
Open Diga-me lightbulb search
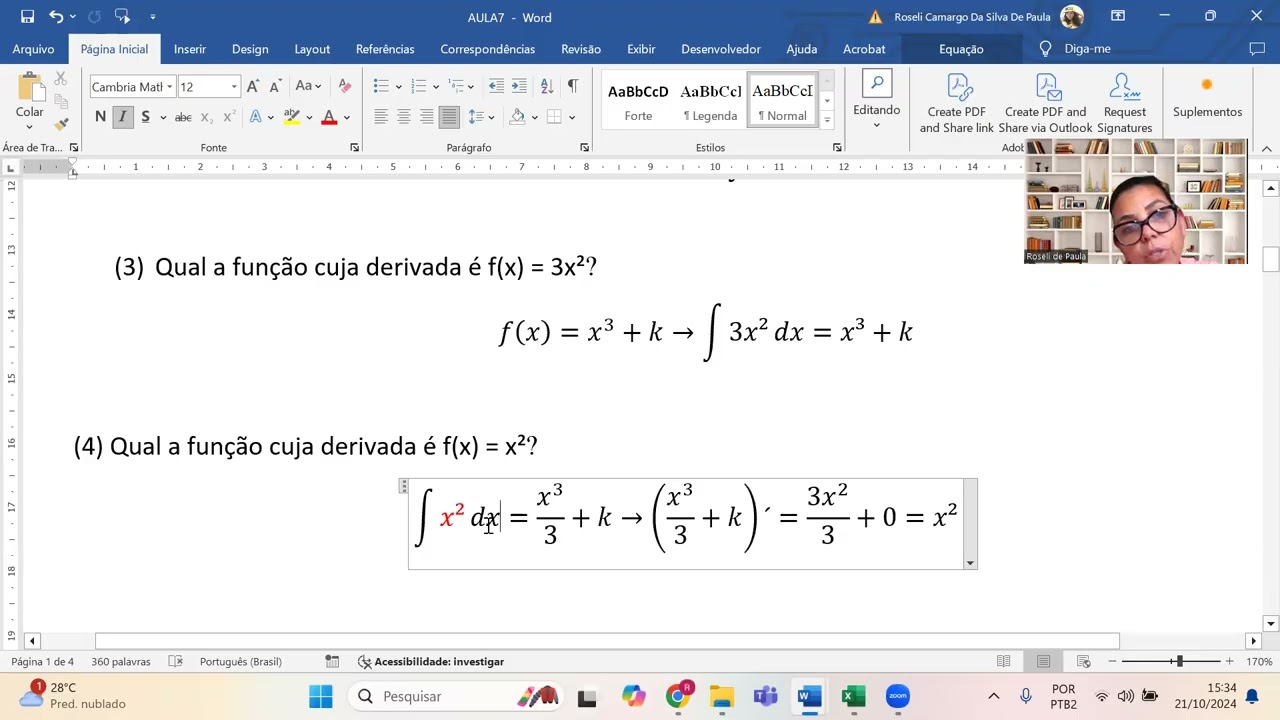pyautogui.click(x=1075, y=48)
